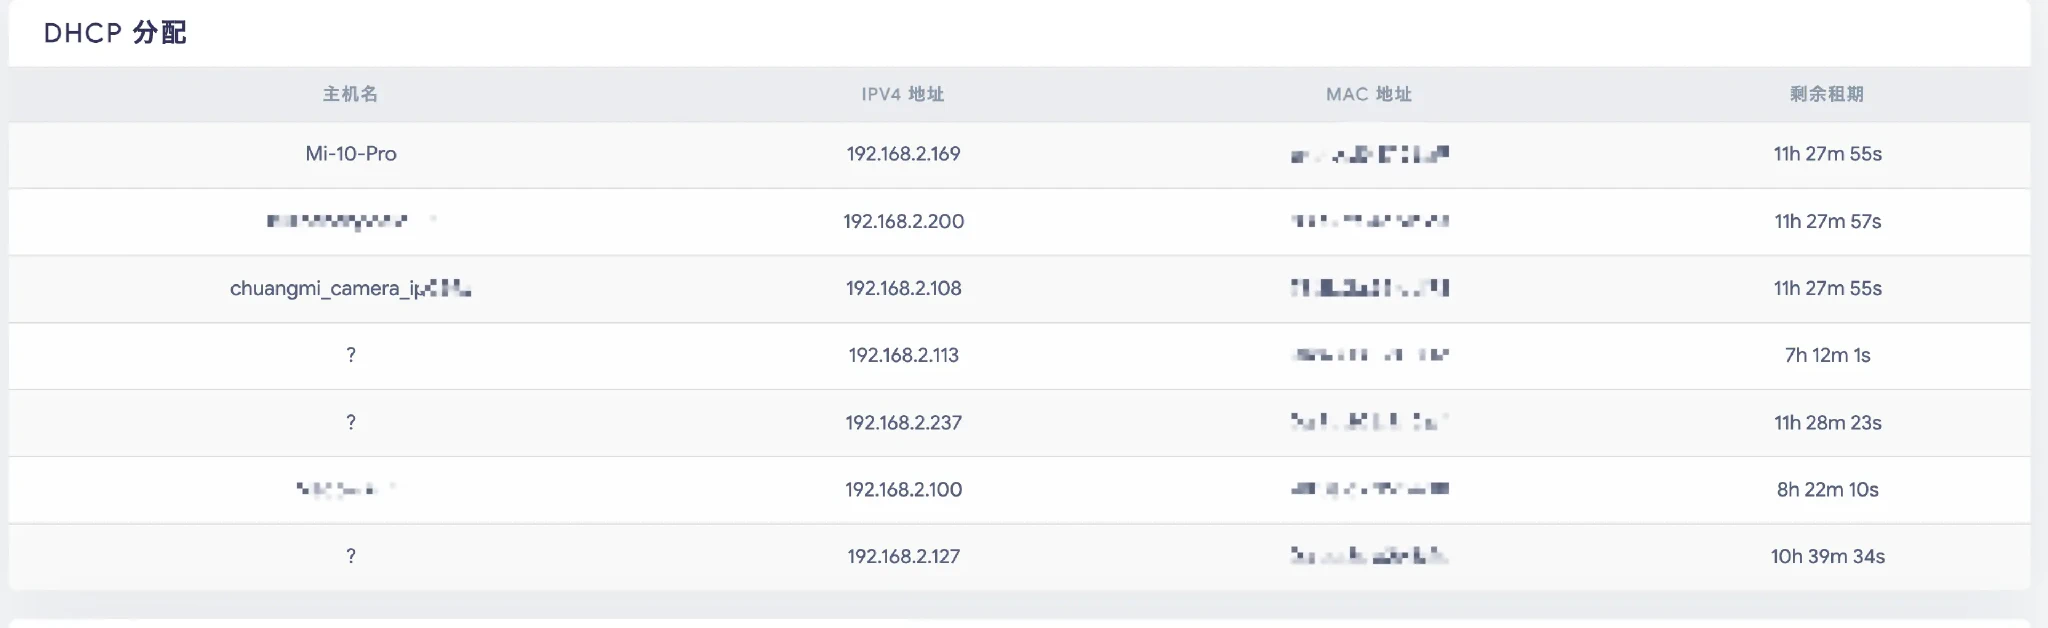Viewport: 2048px width, 628px height.
Task: Click IP address 192.168.2.113
Action: pos(903,355)
